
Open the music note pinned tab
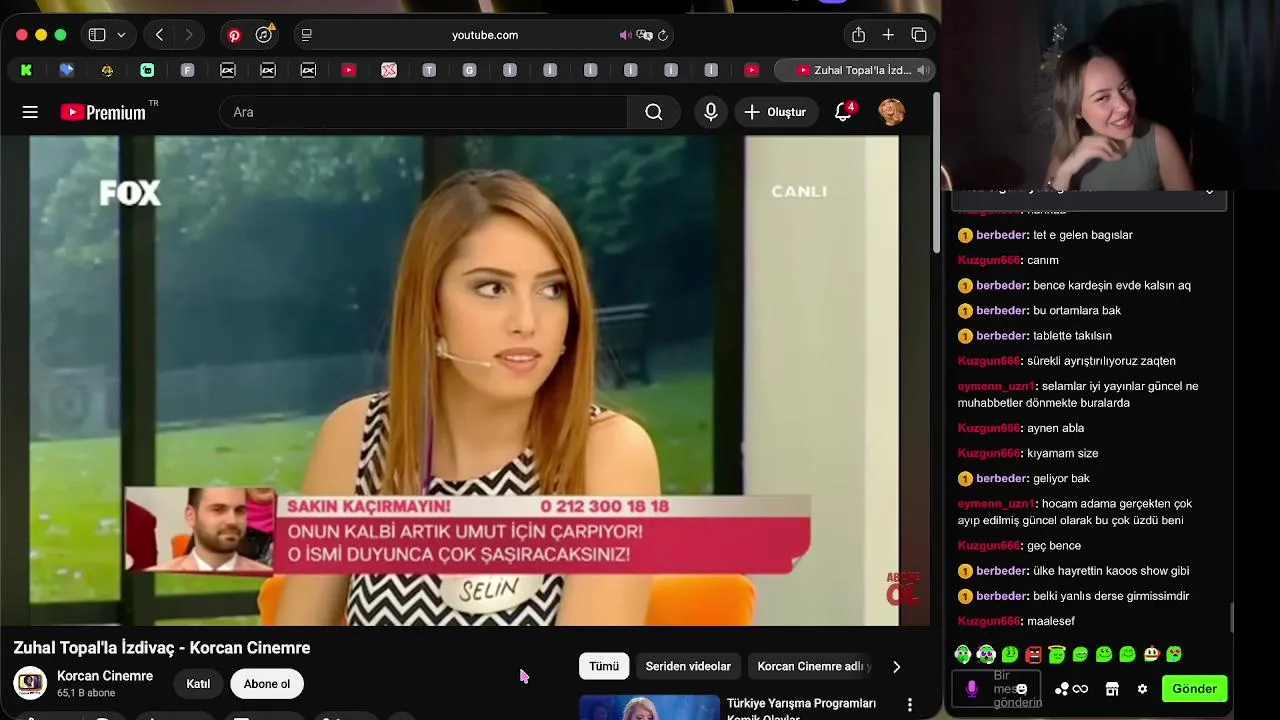[264, 35]
